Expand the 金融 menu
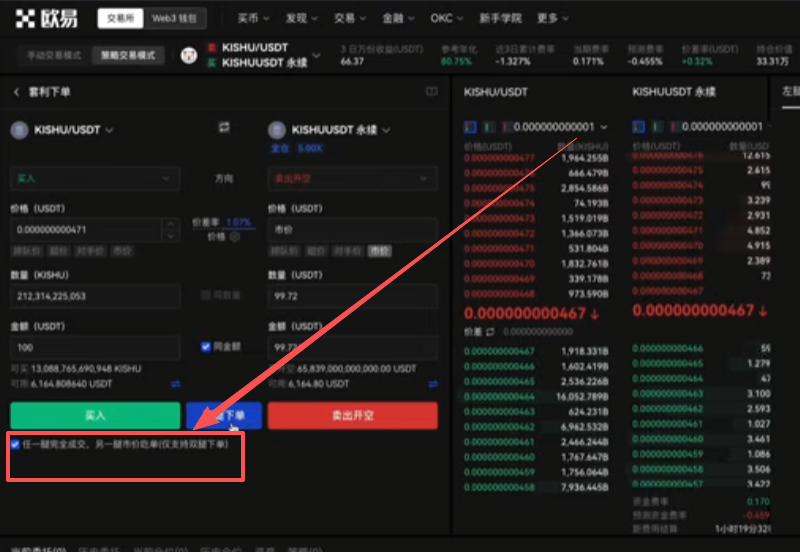Screen dimensions: 800x552 tap(398, 18)
